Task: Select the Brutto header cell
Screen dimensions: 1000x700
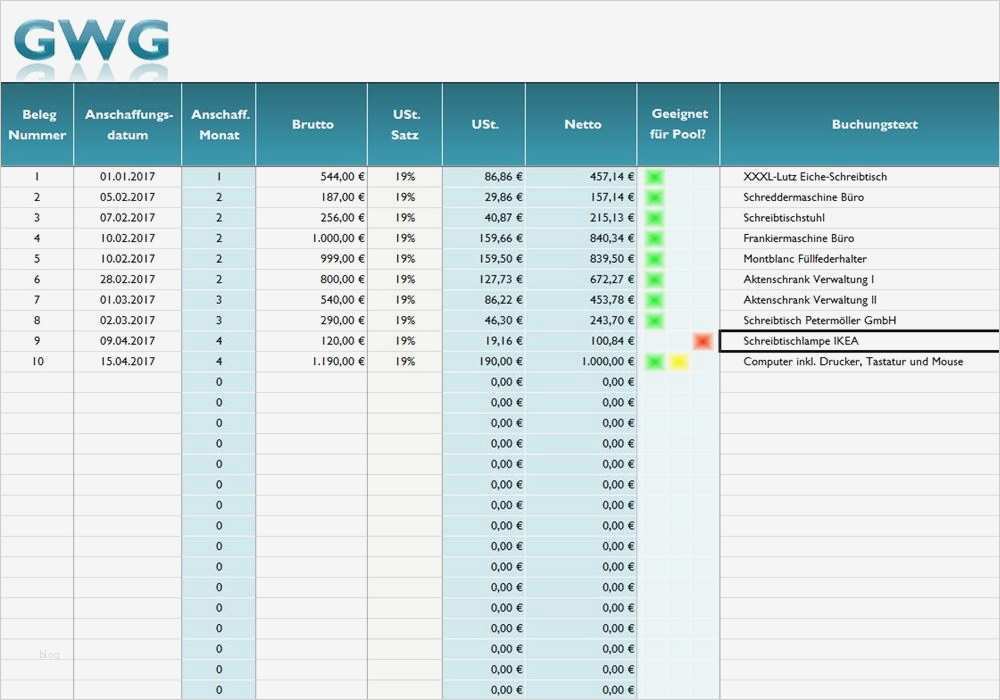Action: click(x=312, y=124)
